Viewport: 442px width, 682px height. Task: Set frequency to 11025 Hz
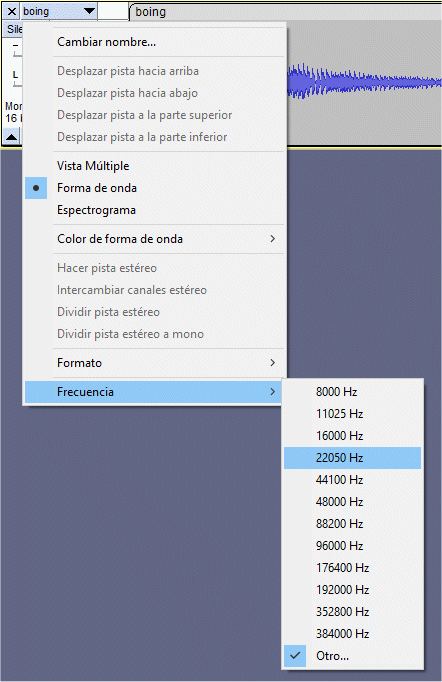coord(352,414)
